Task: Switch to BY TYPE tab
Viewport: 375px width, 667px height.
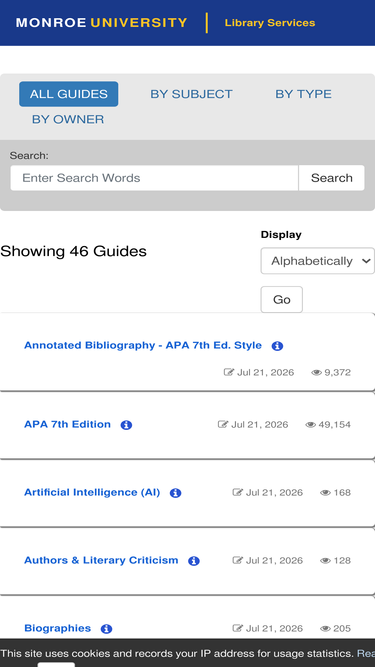Action: (303, 94)
